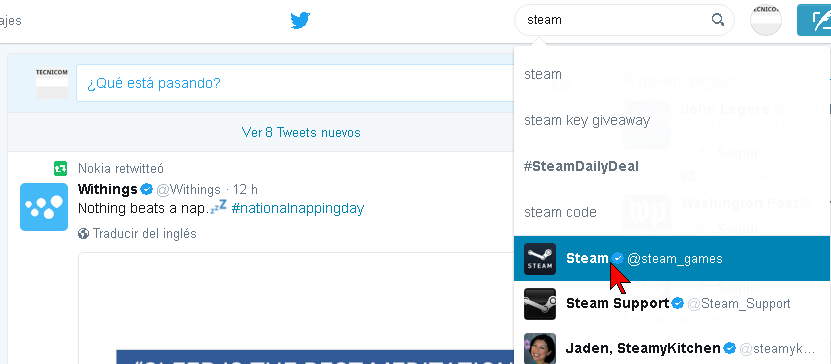Select the 'steam code' suggestion

tap(672, 212)
